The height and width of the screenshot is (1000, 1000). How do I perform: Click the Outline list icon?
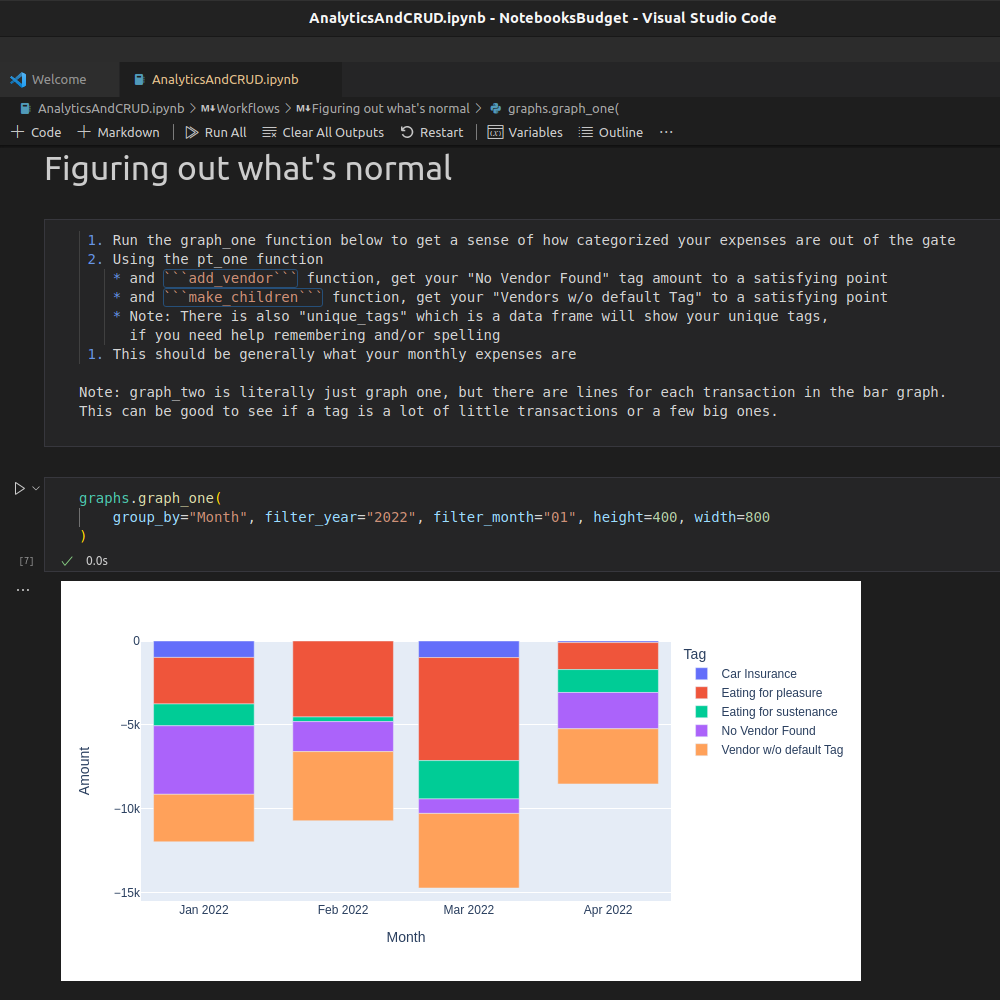tap(585, 133)
